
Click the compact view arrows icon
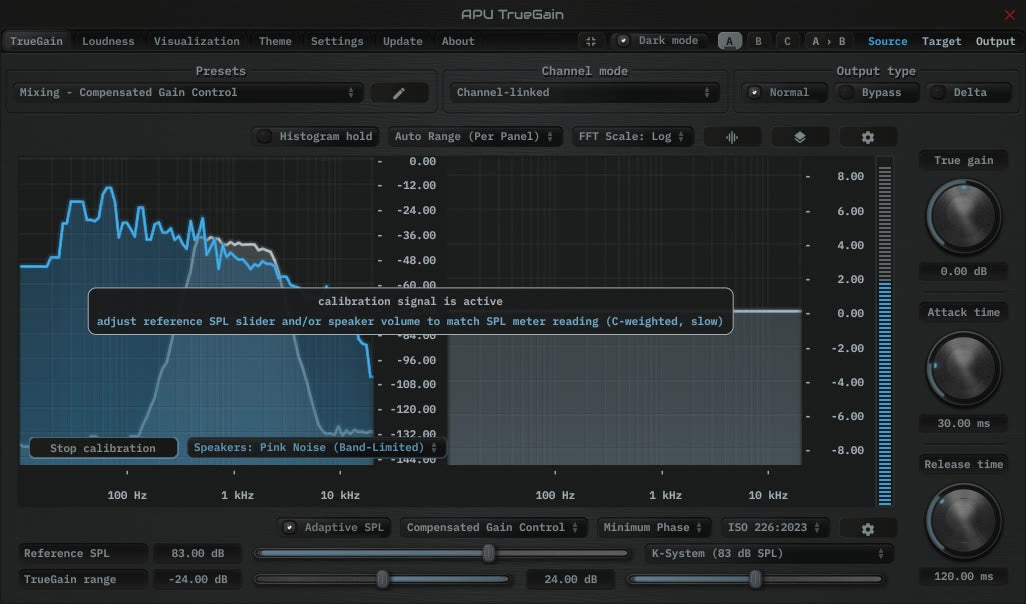(x=591, y=41)
